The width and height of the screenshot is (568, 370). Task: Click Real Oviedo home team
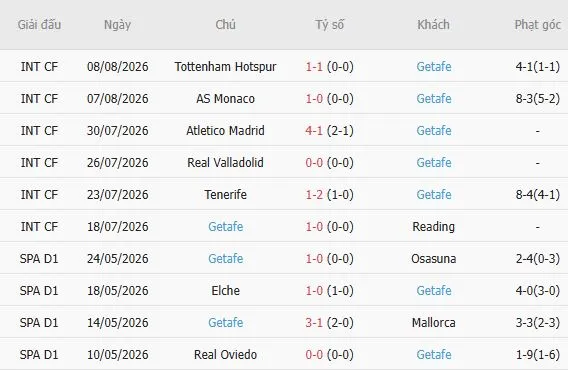[225, 354]
